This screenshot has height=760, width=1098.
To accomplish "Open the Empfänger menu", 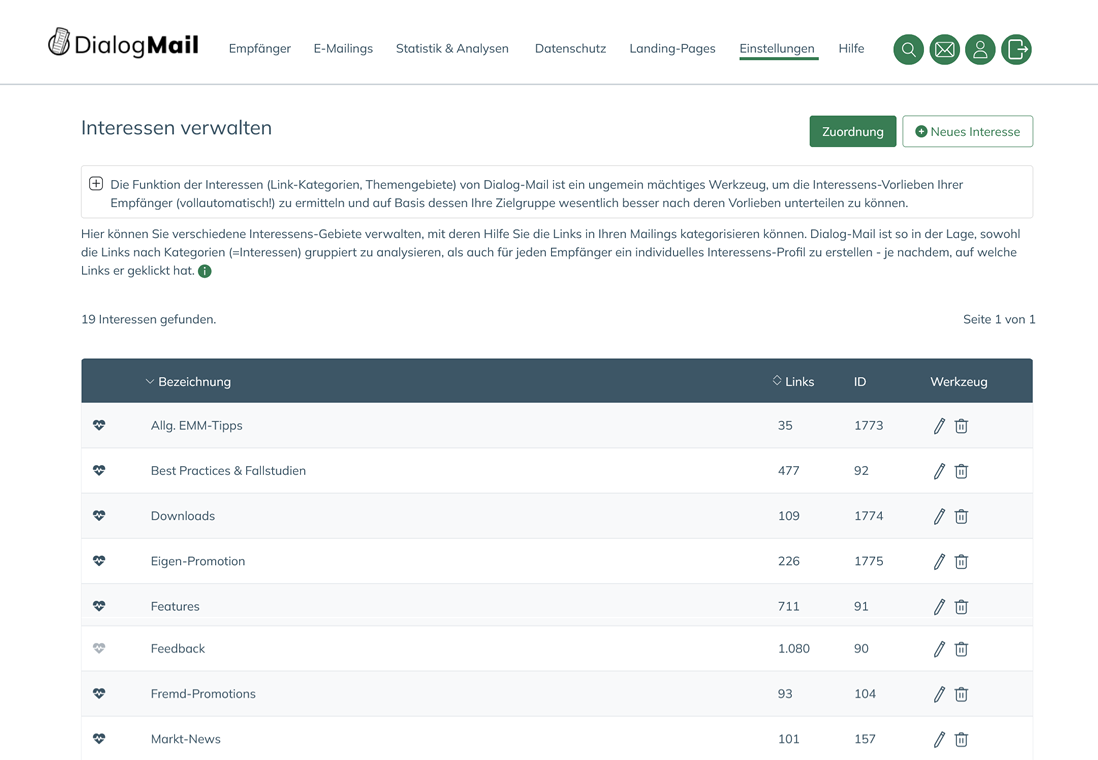I will (x=259, y=48).
